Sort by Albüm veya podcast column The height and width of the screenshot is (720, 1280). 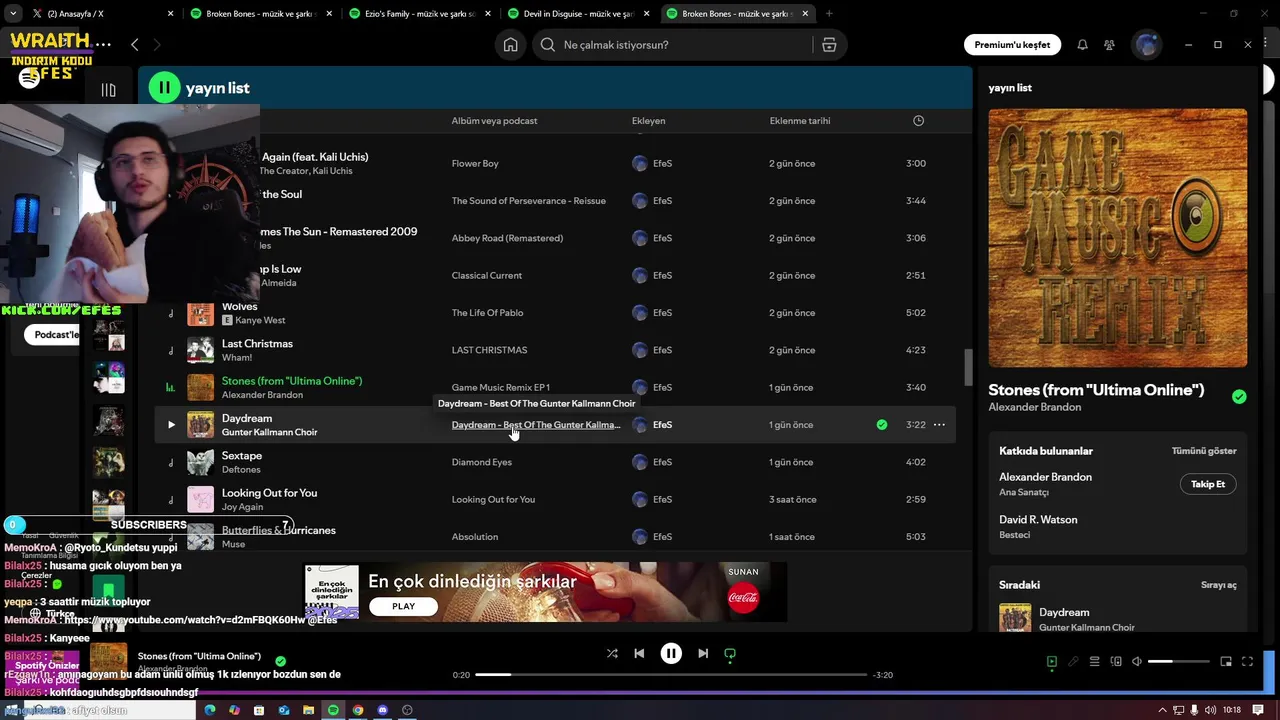(494, 121)
